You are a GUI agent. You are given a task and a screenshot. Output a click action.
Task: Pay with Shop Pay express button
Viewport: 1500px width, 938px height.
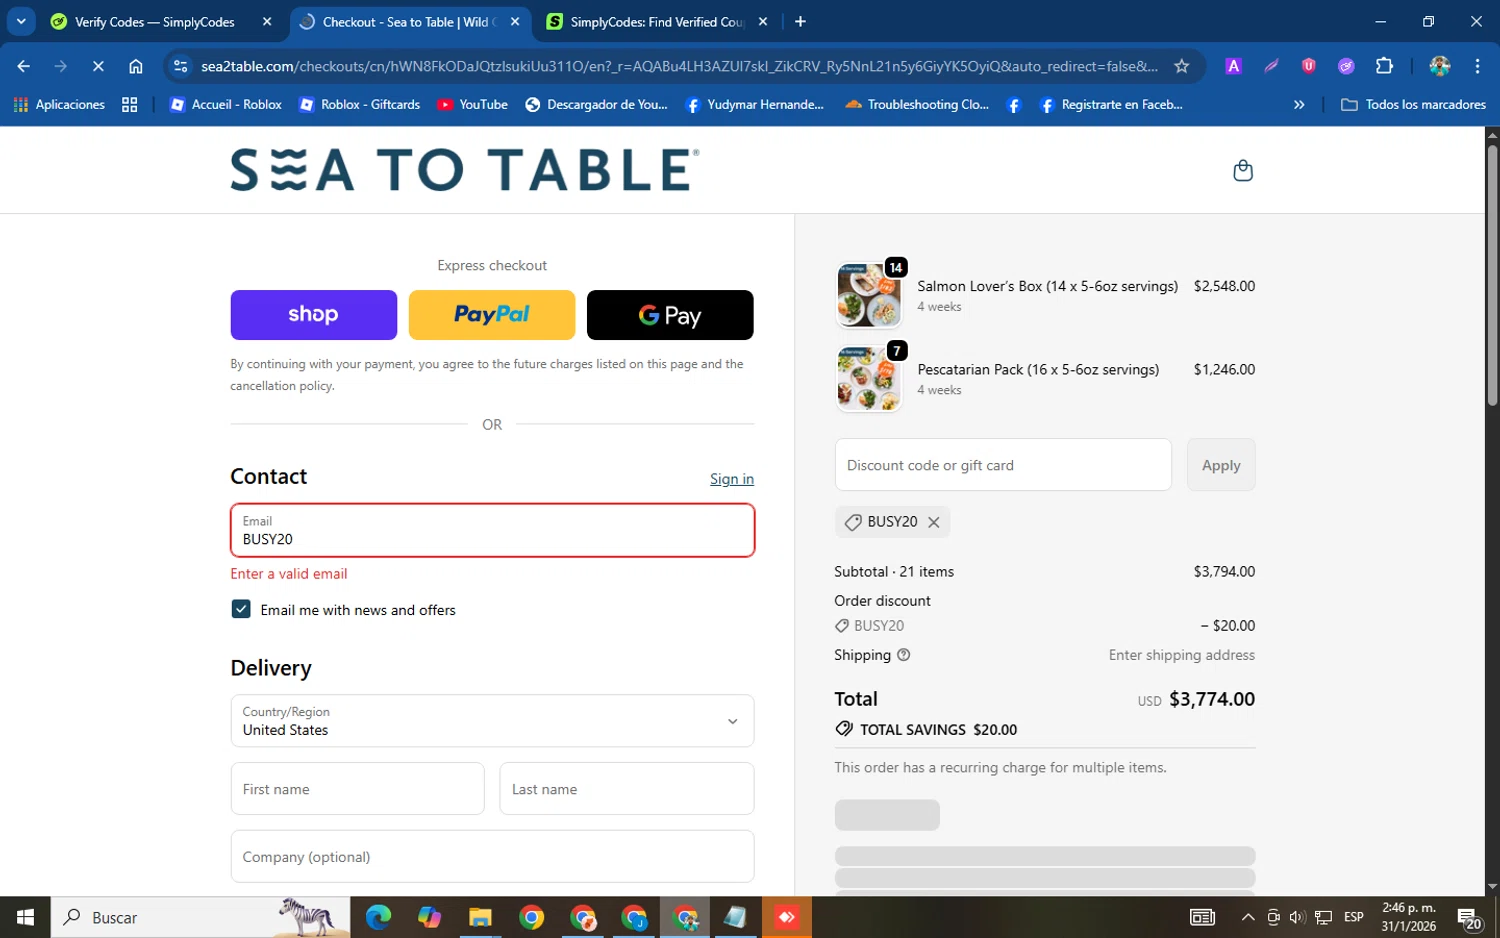pyautogui.click(x=313, y=315)
